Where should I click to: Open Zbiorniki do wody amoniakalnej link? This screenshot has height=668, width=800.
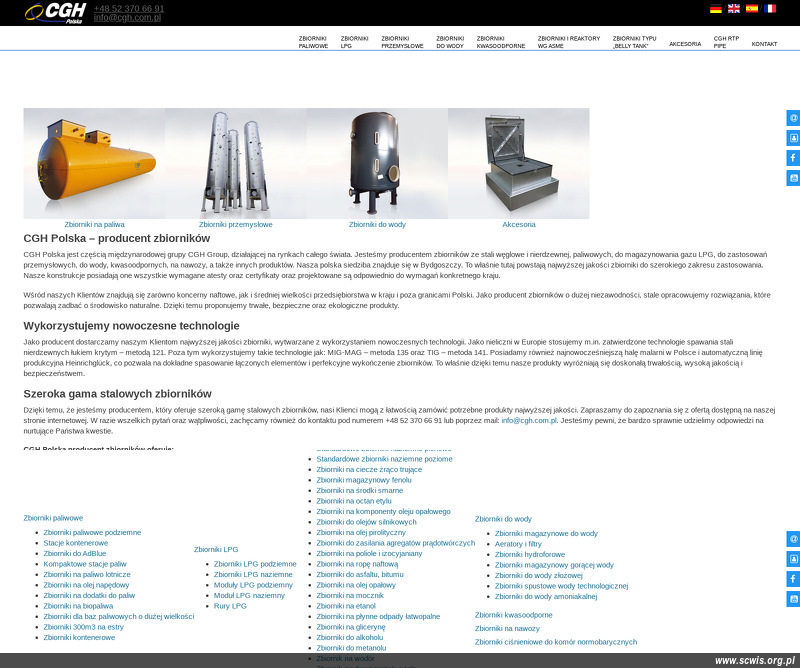[x=546, y=597]
